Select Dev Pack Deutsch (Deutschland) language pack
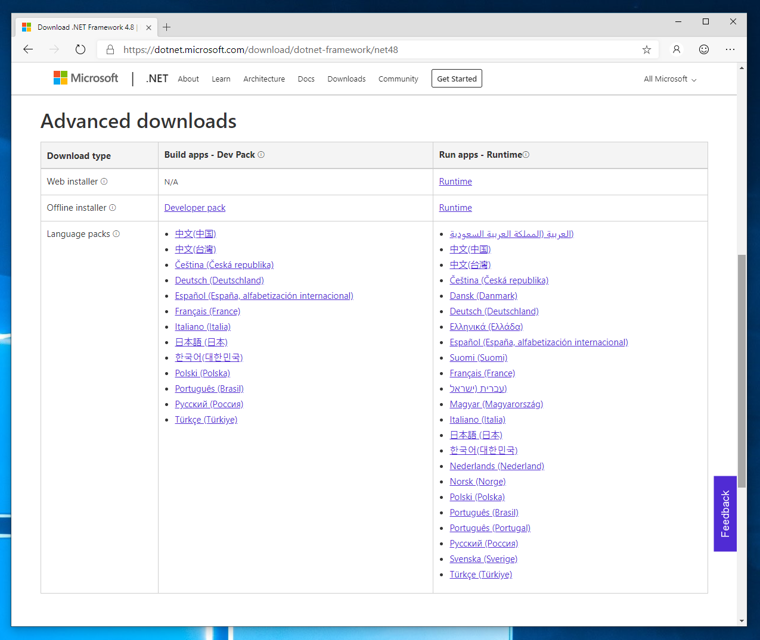The image size is (760, 640). coord(220,280)
